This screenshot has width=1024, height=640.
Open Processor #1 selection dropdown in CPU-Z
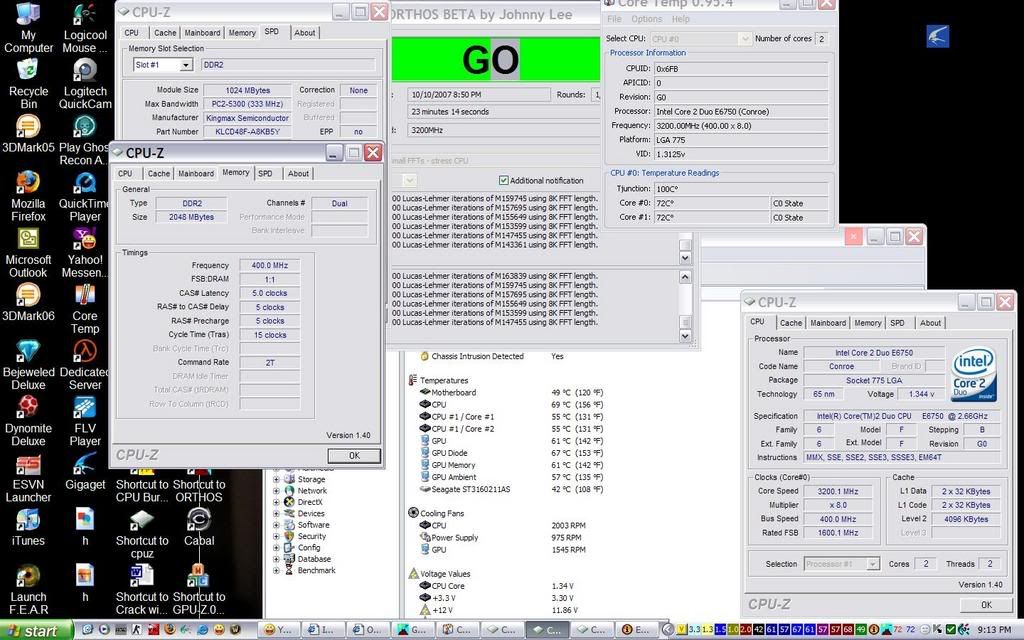[873, 564]
